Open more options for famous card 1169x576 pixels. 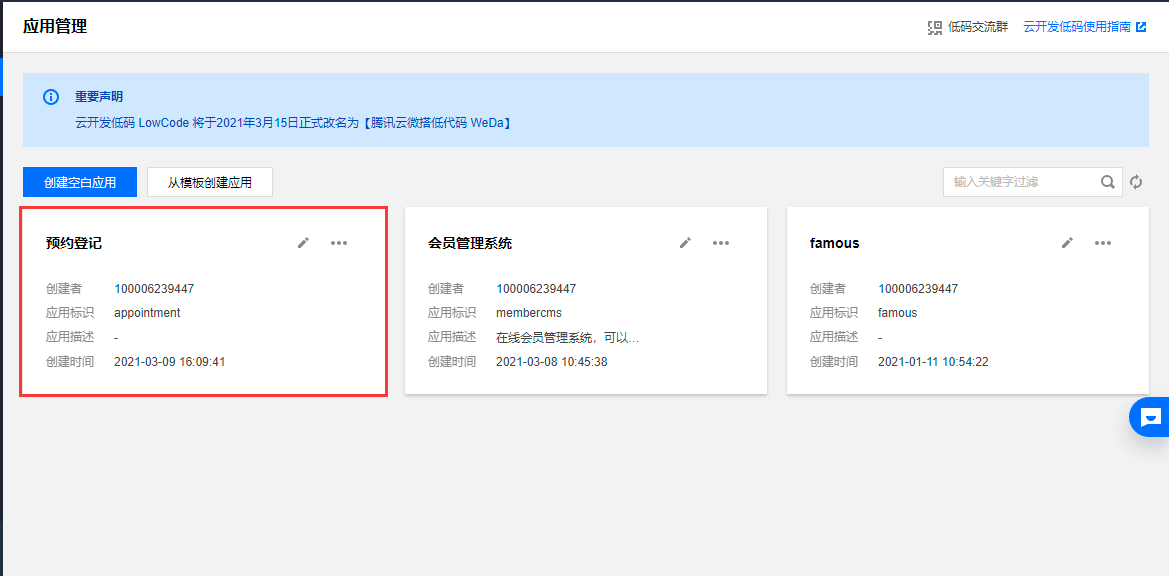point(1103,243)
